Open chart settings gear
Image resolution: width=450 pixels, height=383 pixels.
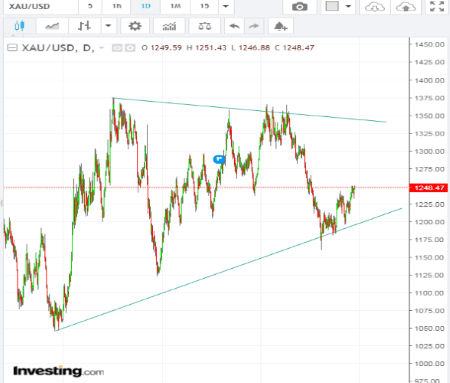135,26
